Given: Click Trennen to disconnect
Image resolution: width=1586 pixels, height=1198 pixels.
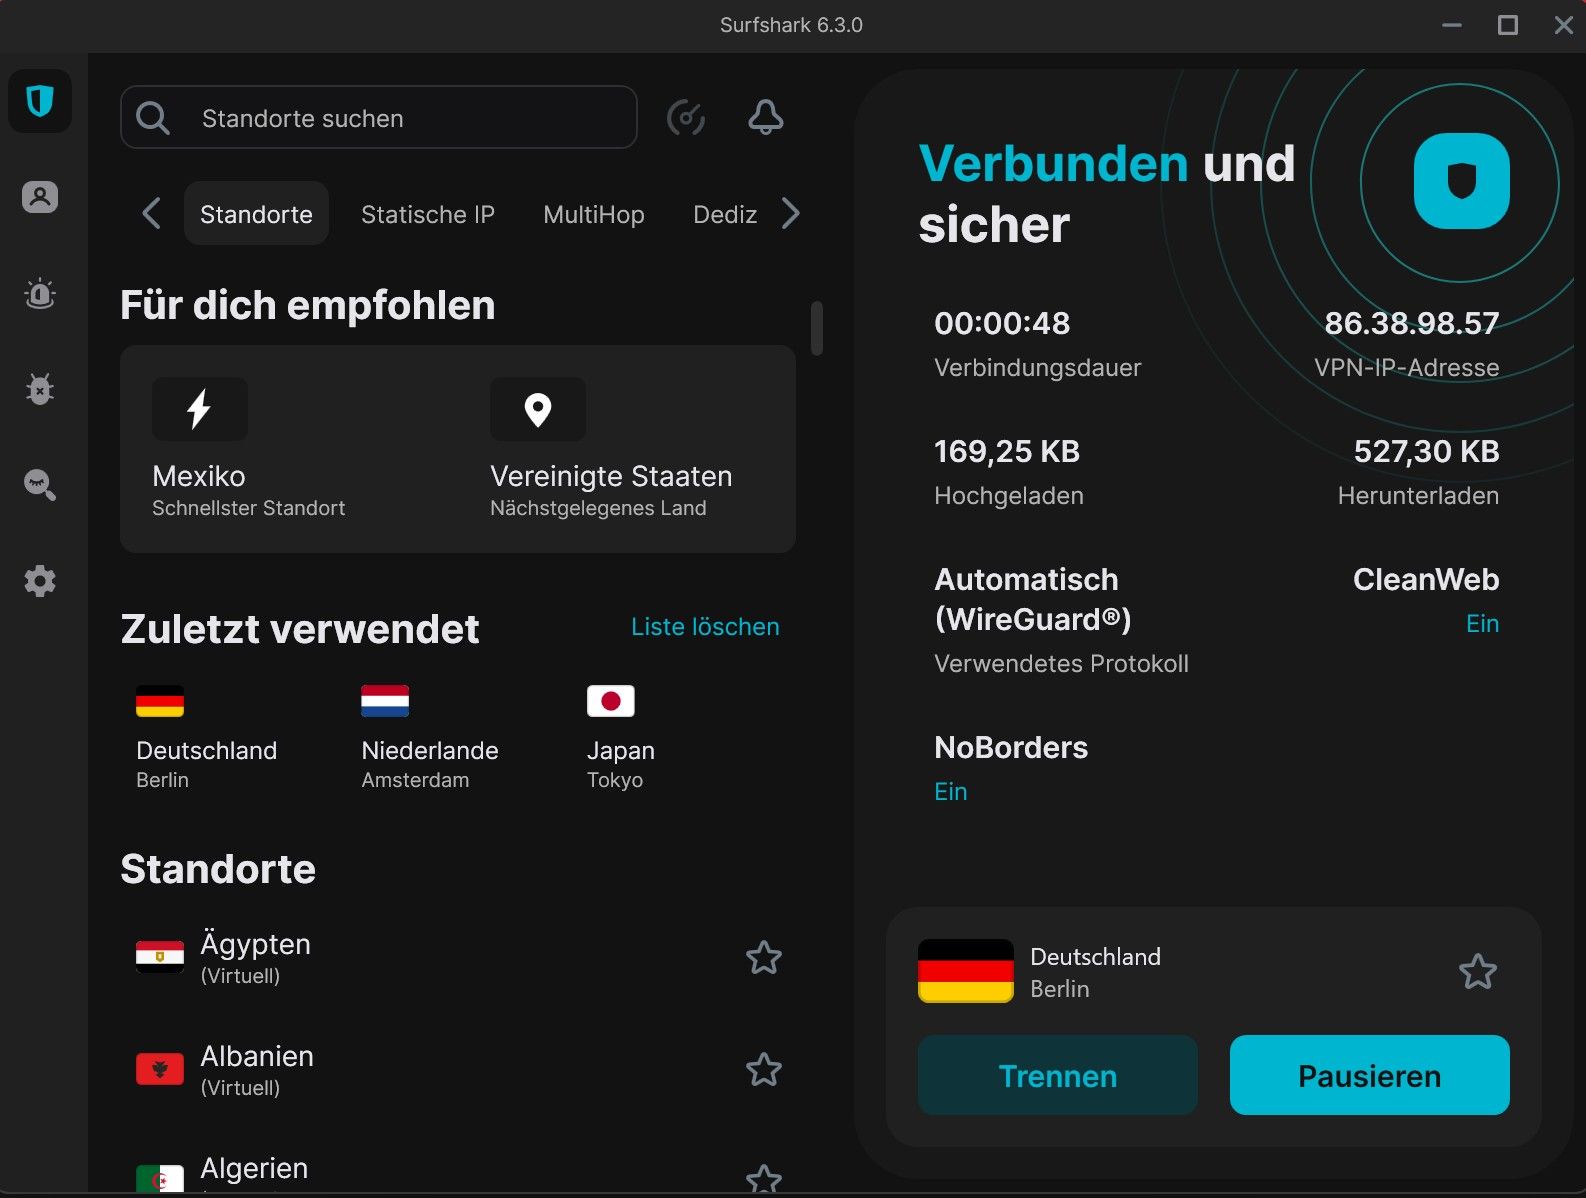Looking at the screenshot, I should click(x=1058, y=1075).
